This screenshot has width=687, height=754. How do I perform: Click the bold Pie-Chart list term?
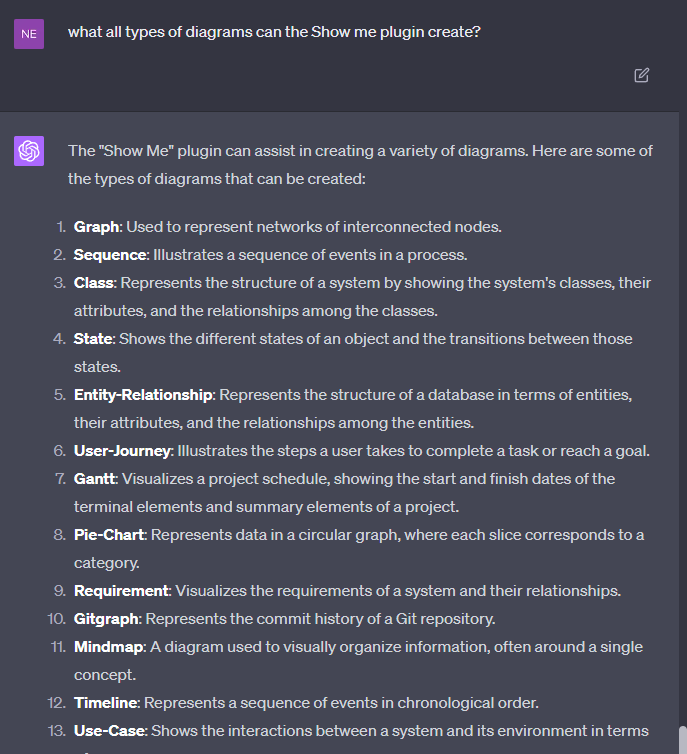point(109,535)
